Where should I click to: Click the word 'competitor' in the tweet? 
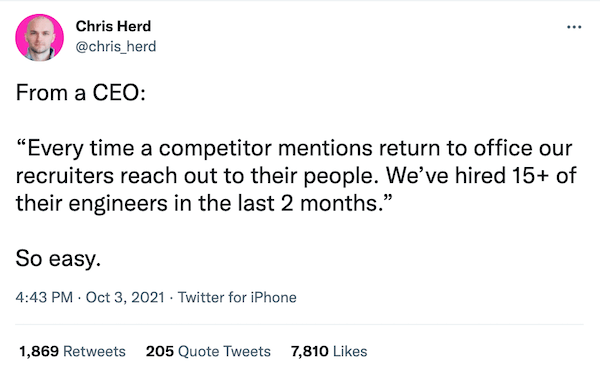216,149
